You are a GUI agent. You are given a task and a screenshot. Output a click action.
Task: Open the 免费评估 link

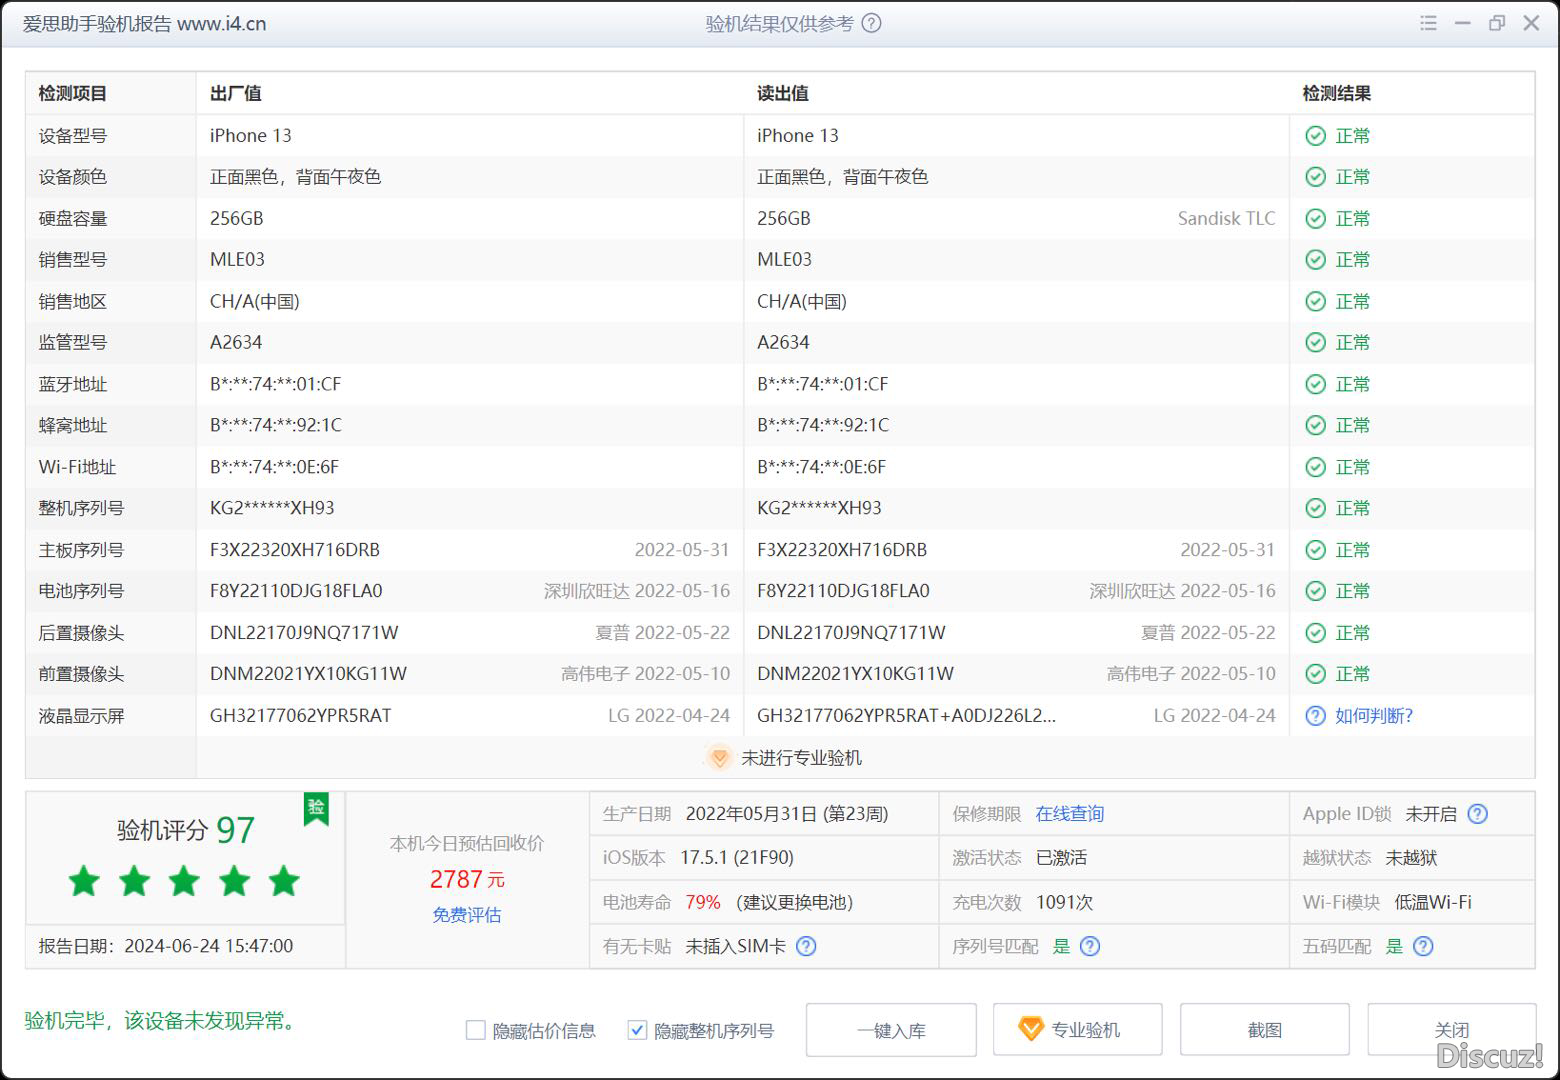[467, 915]
